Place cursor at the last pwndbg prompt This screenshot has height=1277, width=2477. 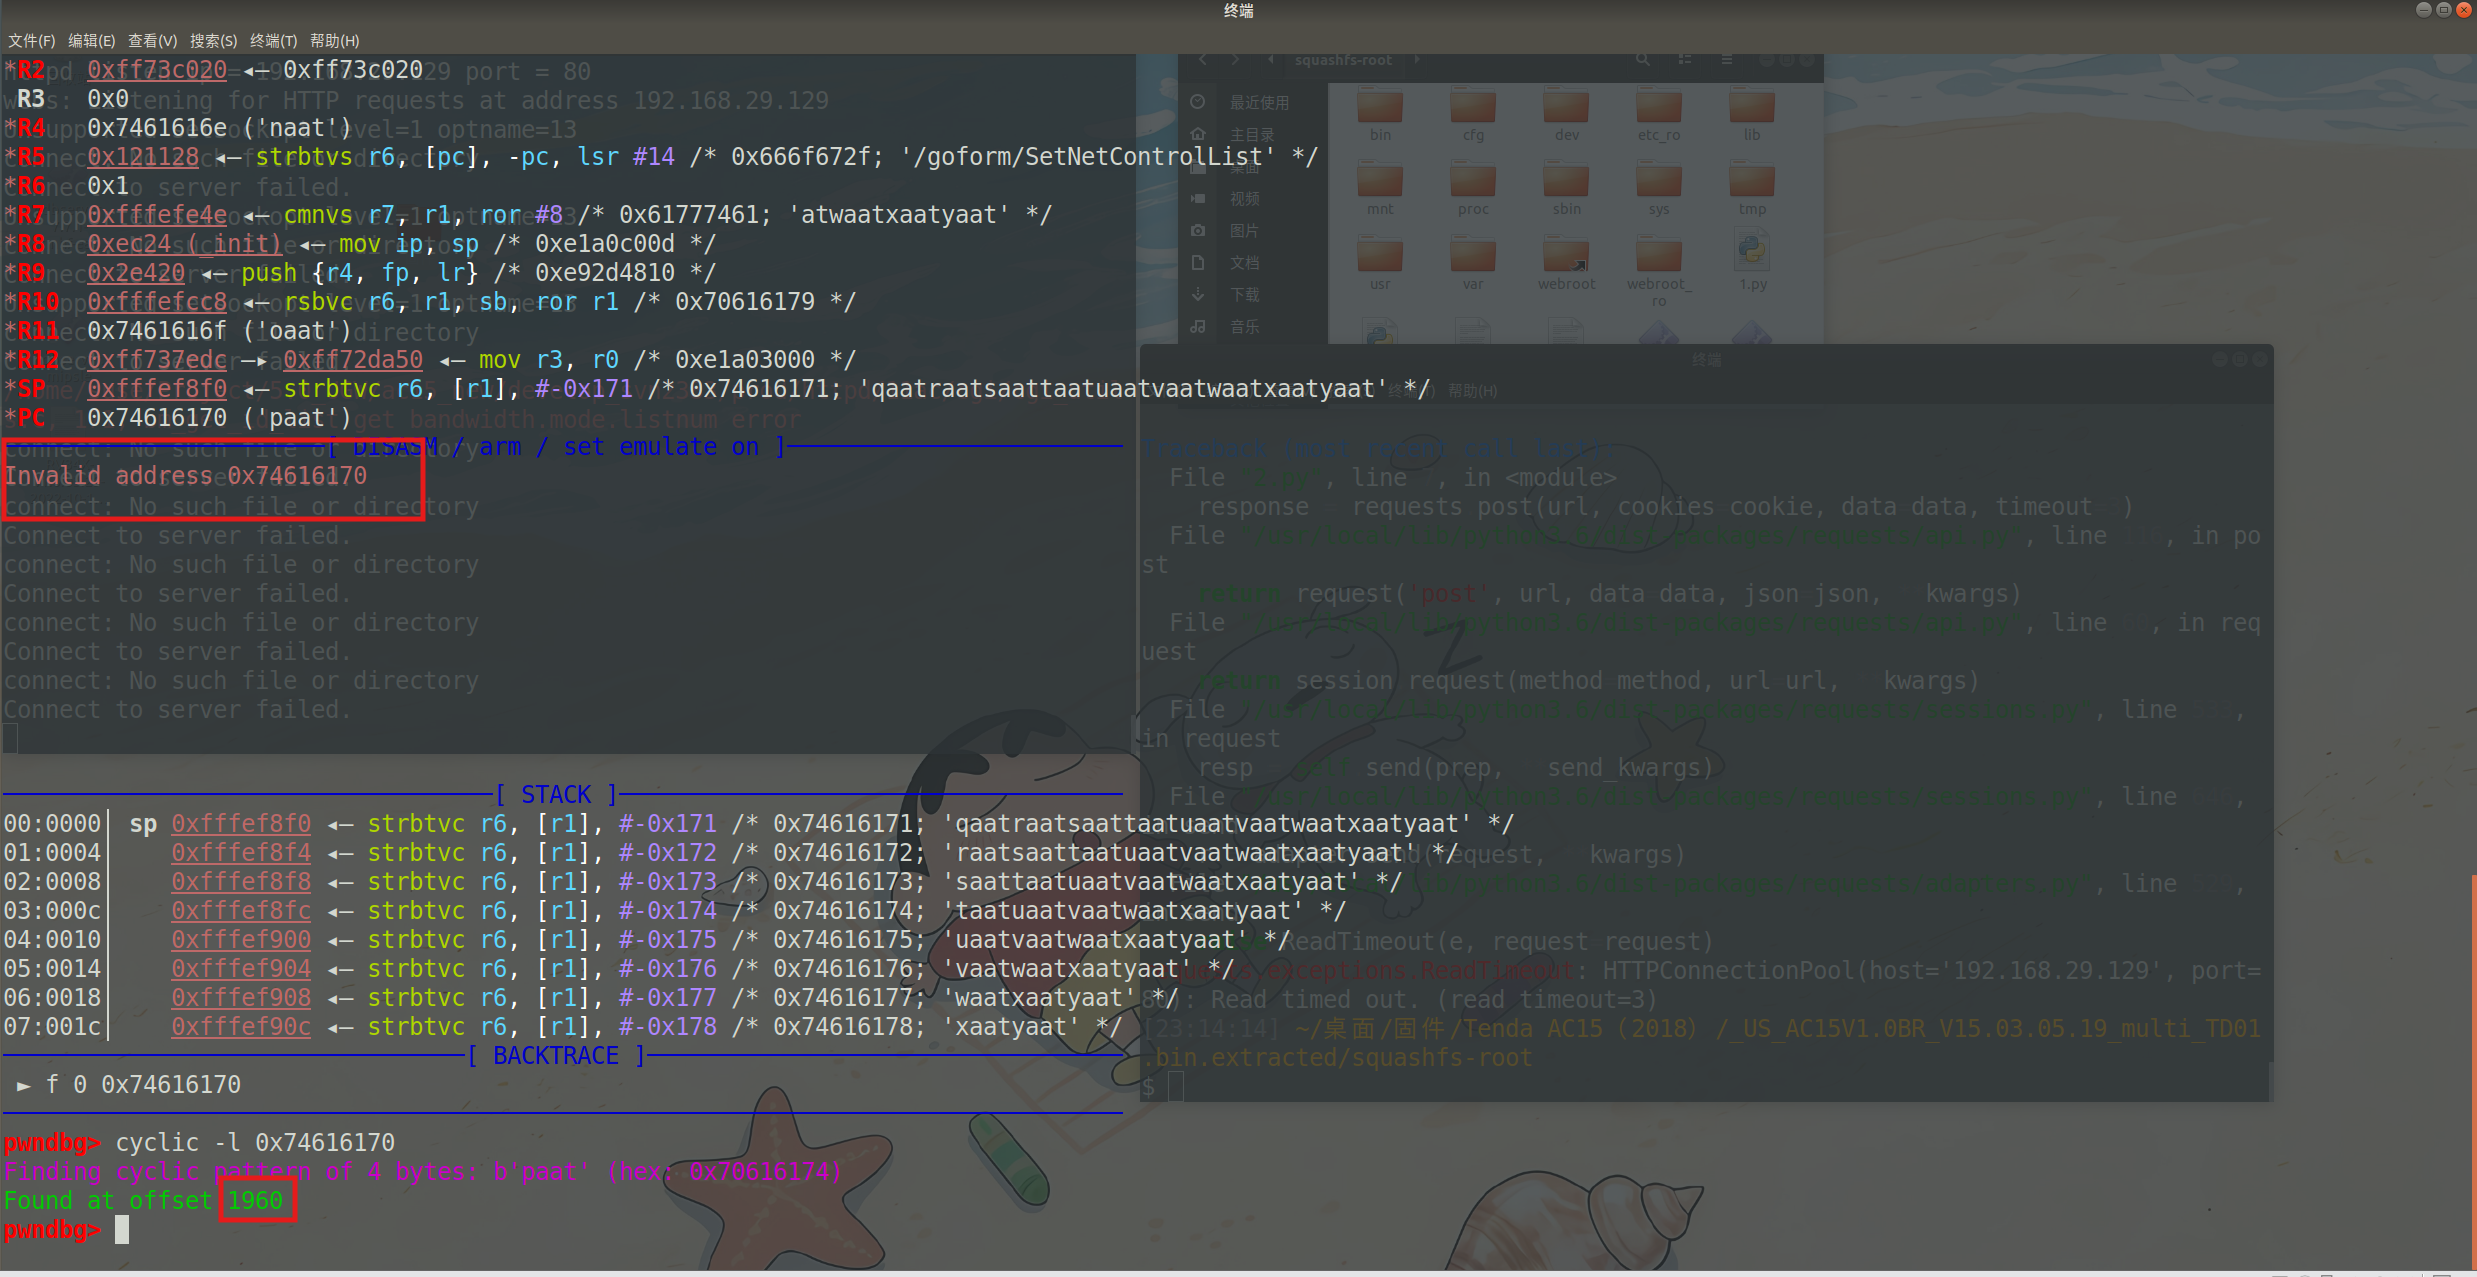pyautogui.click(x=122, y=1230)
